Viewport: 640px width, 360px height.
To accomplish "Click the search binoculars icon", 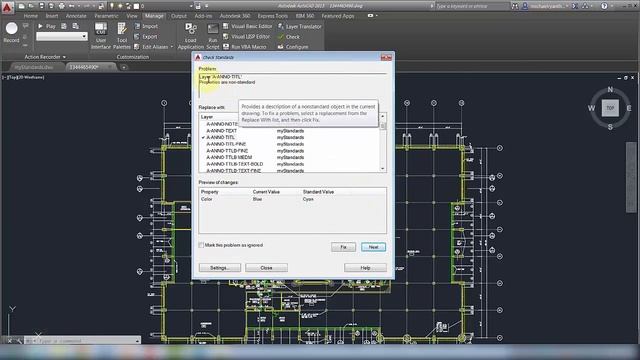I will pos(515,6).
